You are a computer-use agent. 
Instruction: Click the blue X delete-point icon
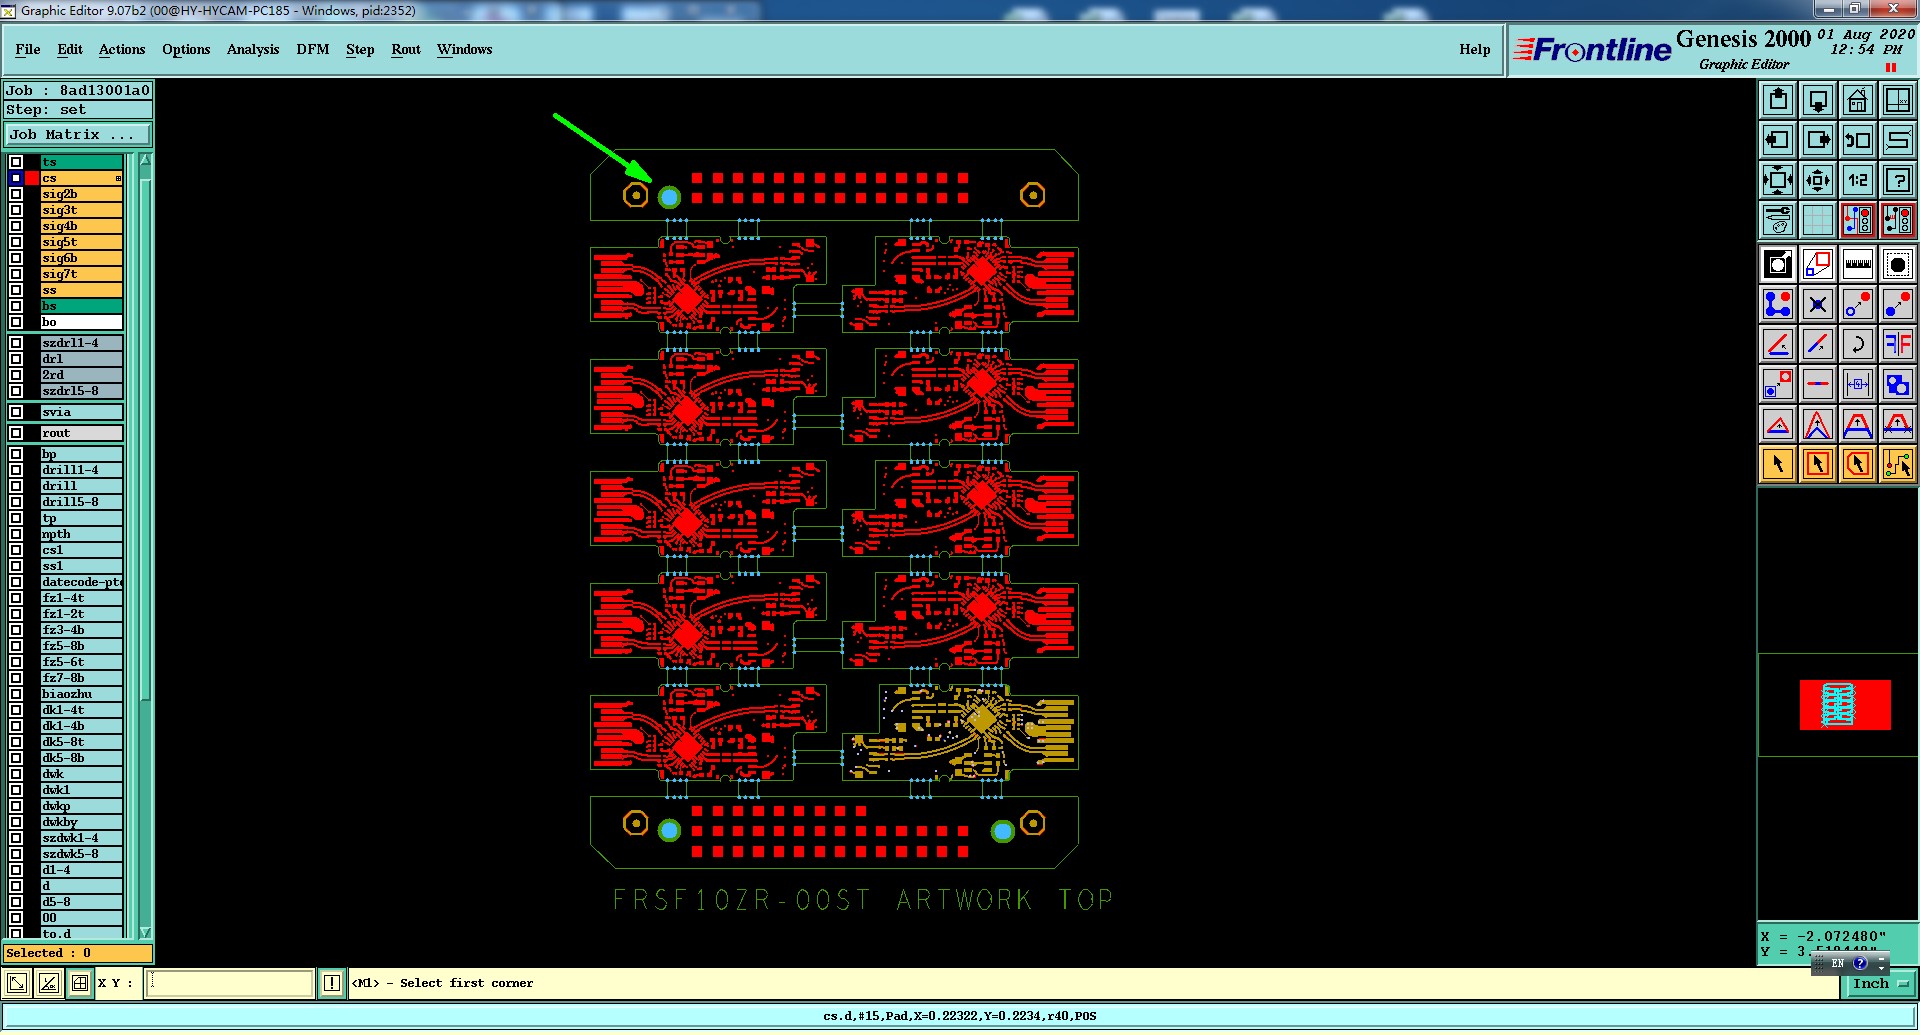1818,304
